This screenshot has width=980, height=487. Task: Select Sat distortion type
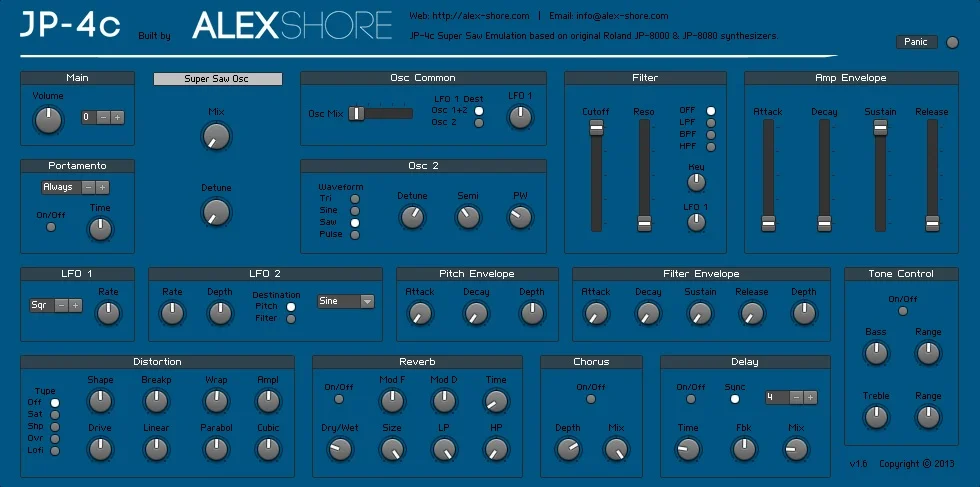coord(55,414)
